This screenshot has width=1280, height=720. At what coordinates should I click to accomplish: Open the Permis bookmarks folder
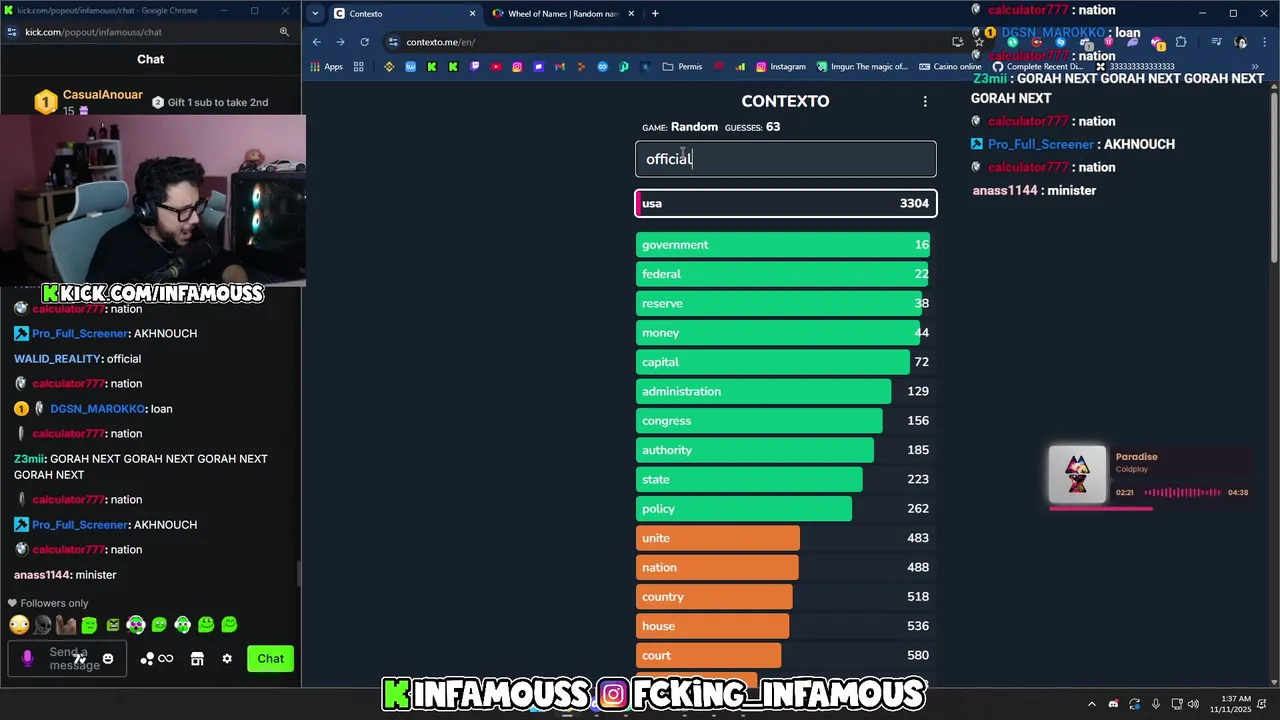(682, 67)
